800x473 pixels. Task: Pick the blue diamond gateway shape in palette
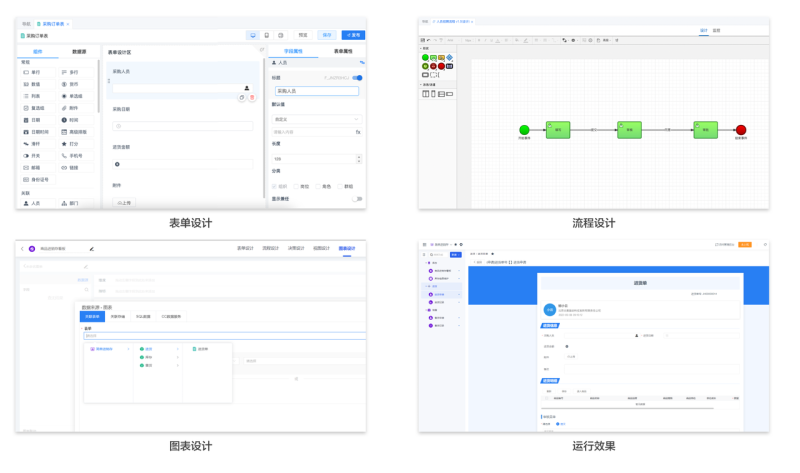coord(449,58)
